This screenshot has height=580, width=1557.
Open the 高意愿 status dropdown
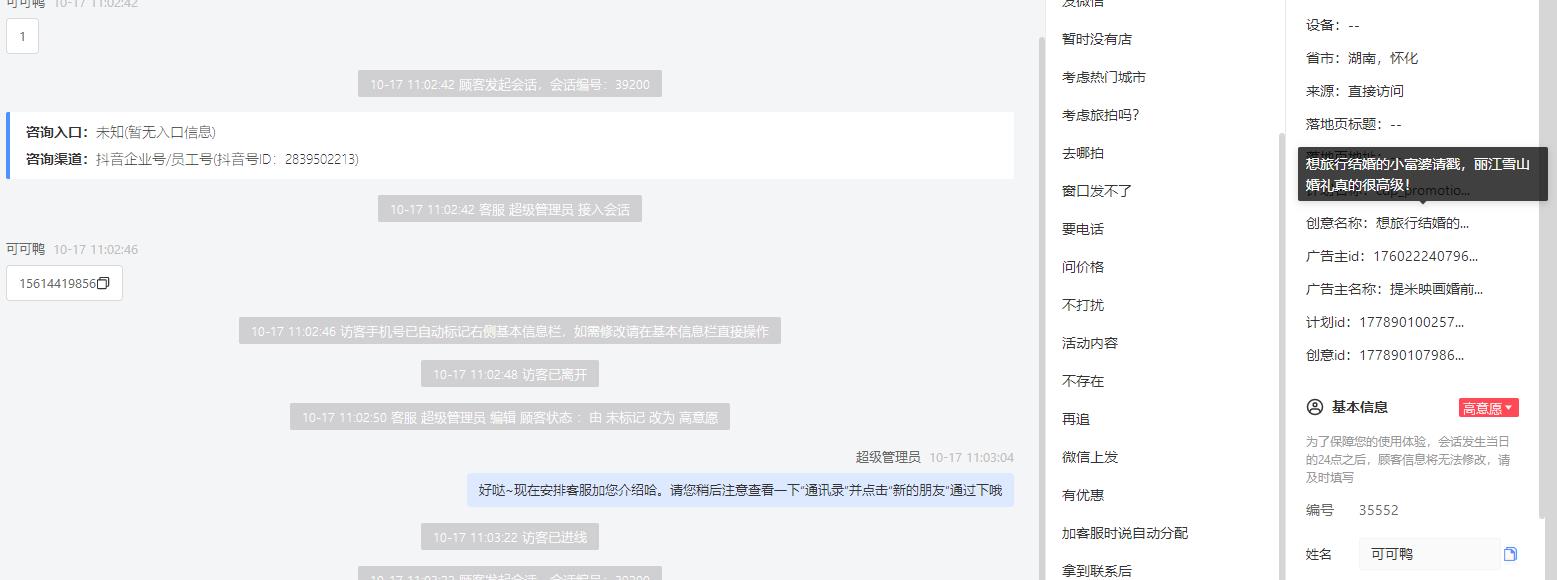[x=1489, y=408]
